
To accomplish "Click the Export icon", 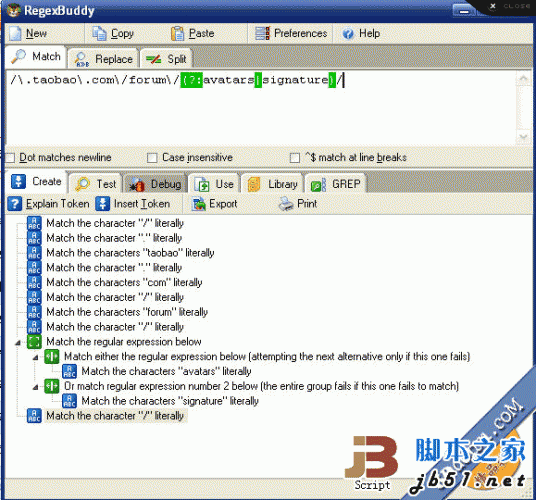I will coord(199,204).
